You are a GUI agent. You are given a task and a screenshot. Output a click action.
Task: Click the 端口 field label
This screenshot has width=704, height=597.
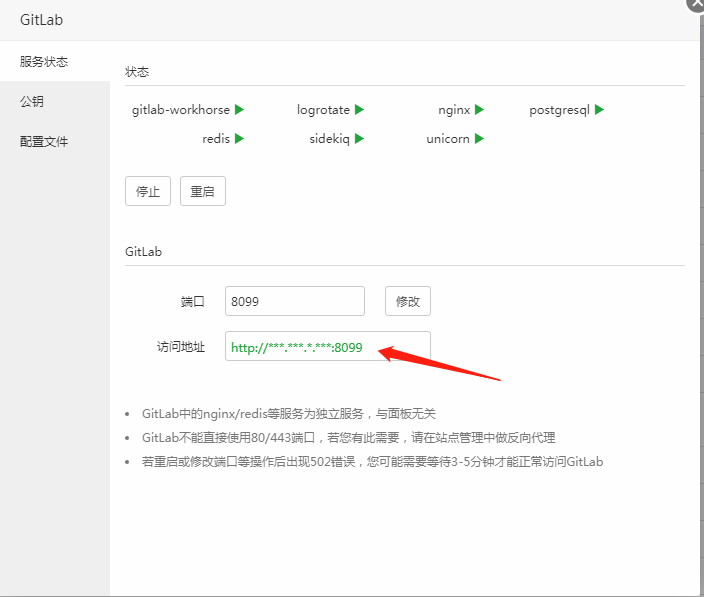193,301
